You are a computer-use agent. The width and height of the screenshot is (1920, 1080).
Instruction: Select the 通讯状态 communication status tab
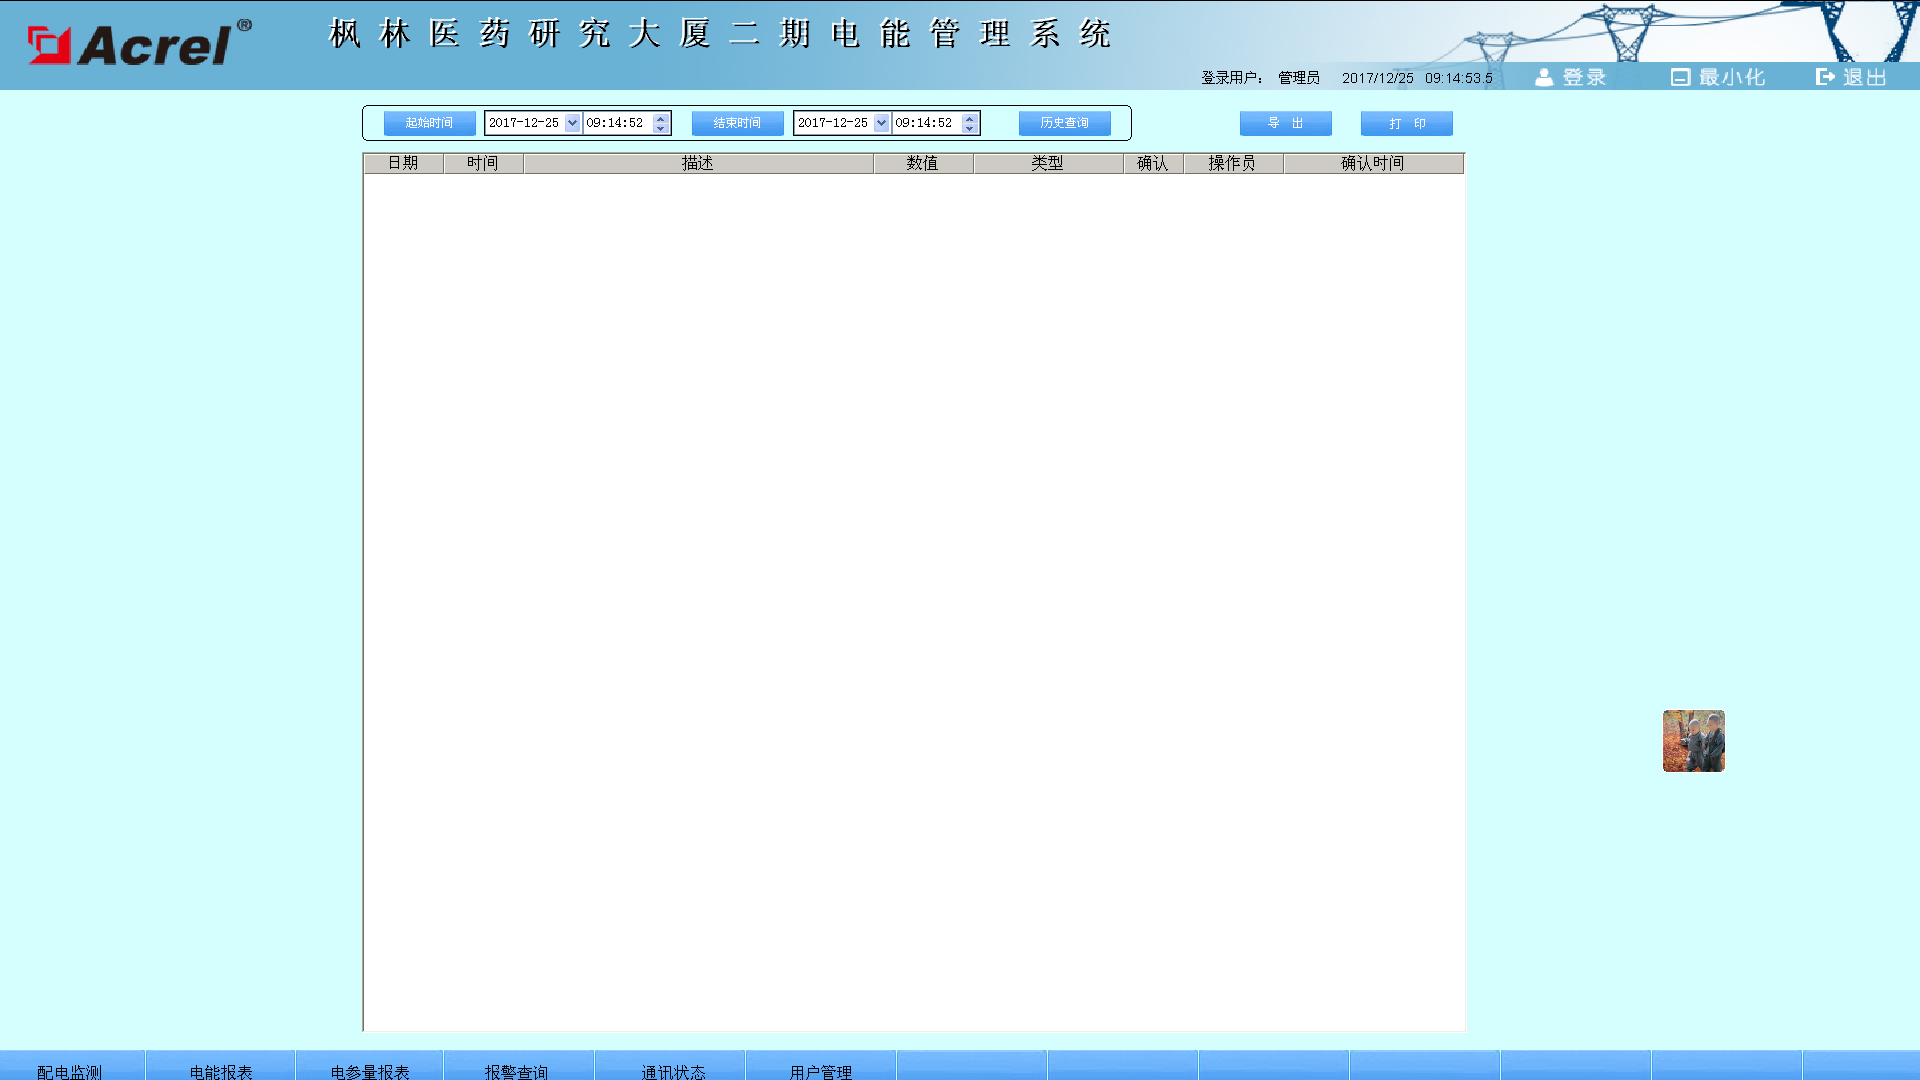click(673, 1070)
